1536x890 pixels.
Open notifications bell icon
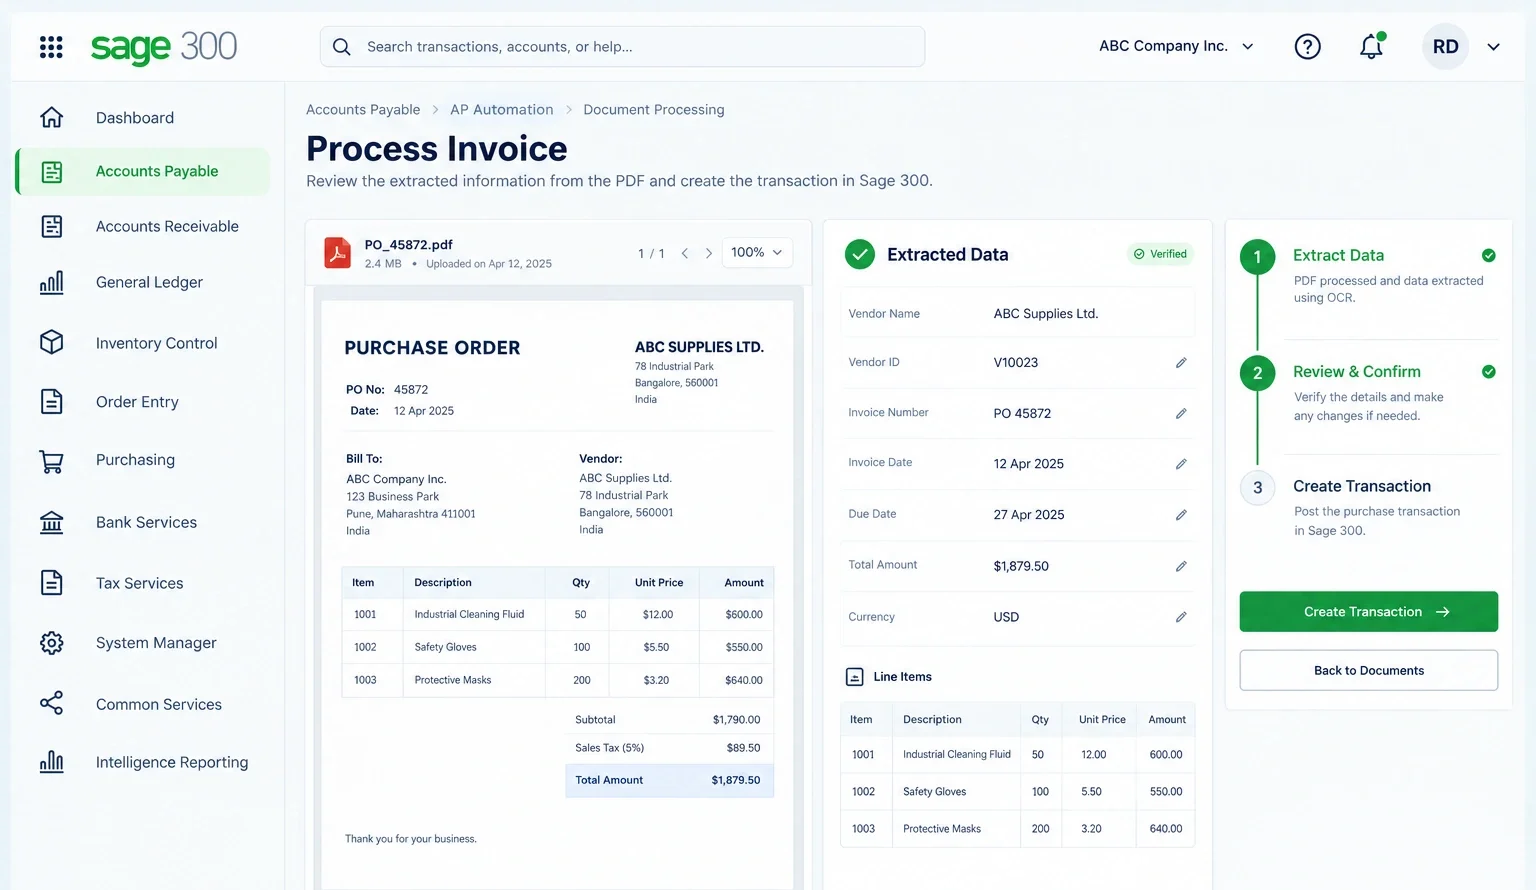coord(1371,46)
